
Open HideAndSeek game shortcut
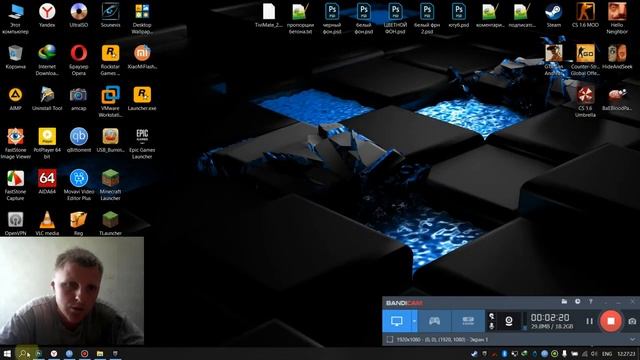(617, 57)
